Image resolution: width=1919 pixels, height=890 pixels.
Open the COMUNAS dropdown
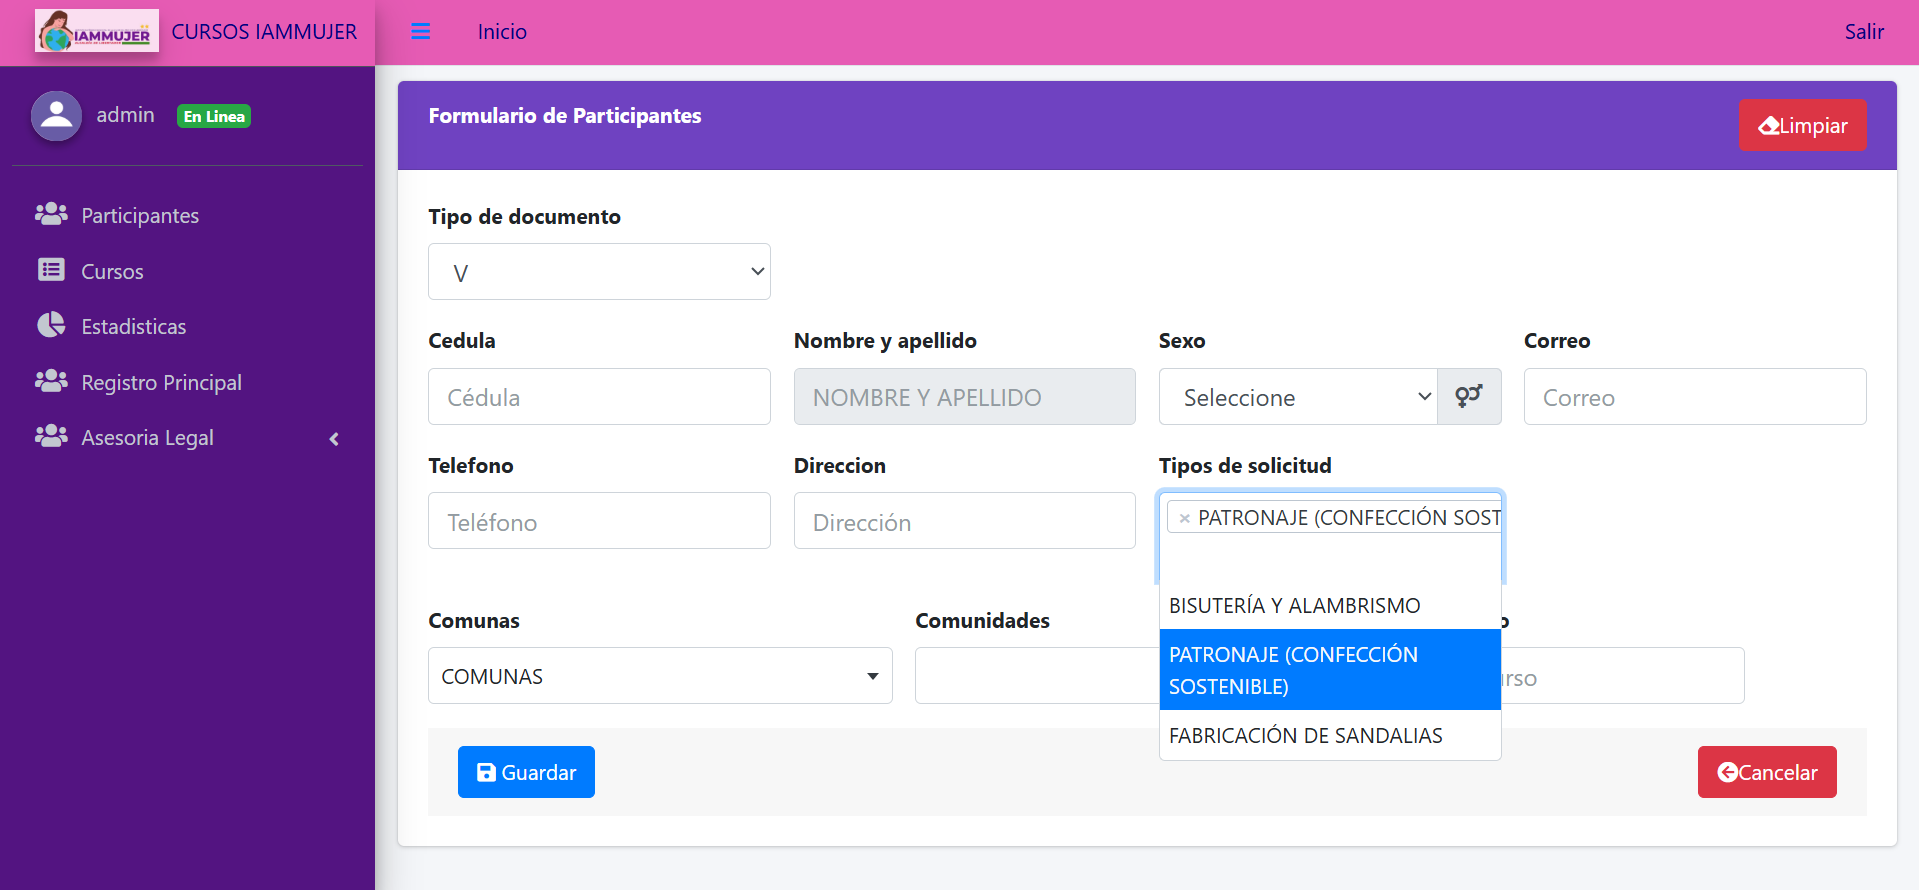[660, 676]
